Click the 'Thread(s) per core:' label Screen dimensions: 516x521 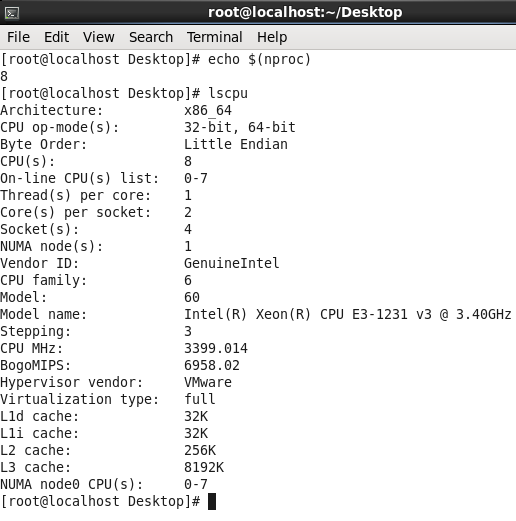(x=75, y=195)
